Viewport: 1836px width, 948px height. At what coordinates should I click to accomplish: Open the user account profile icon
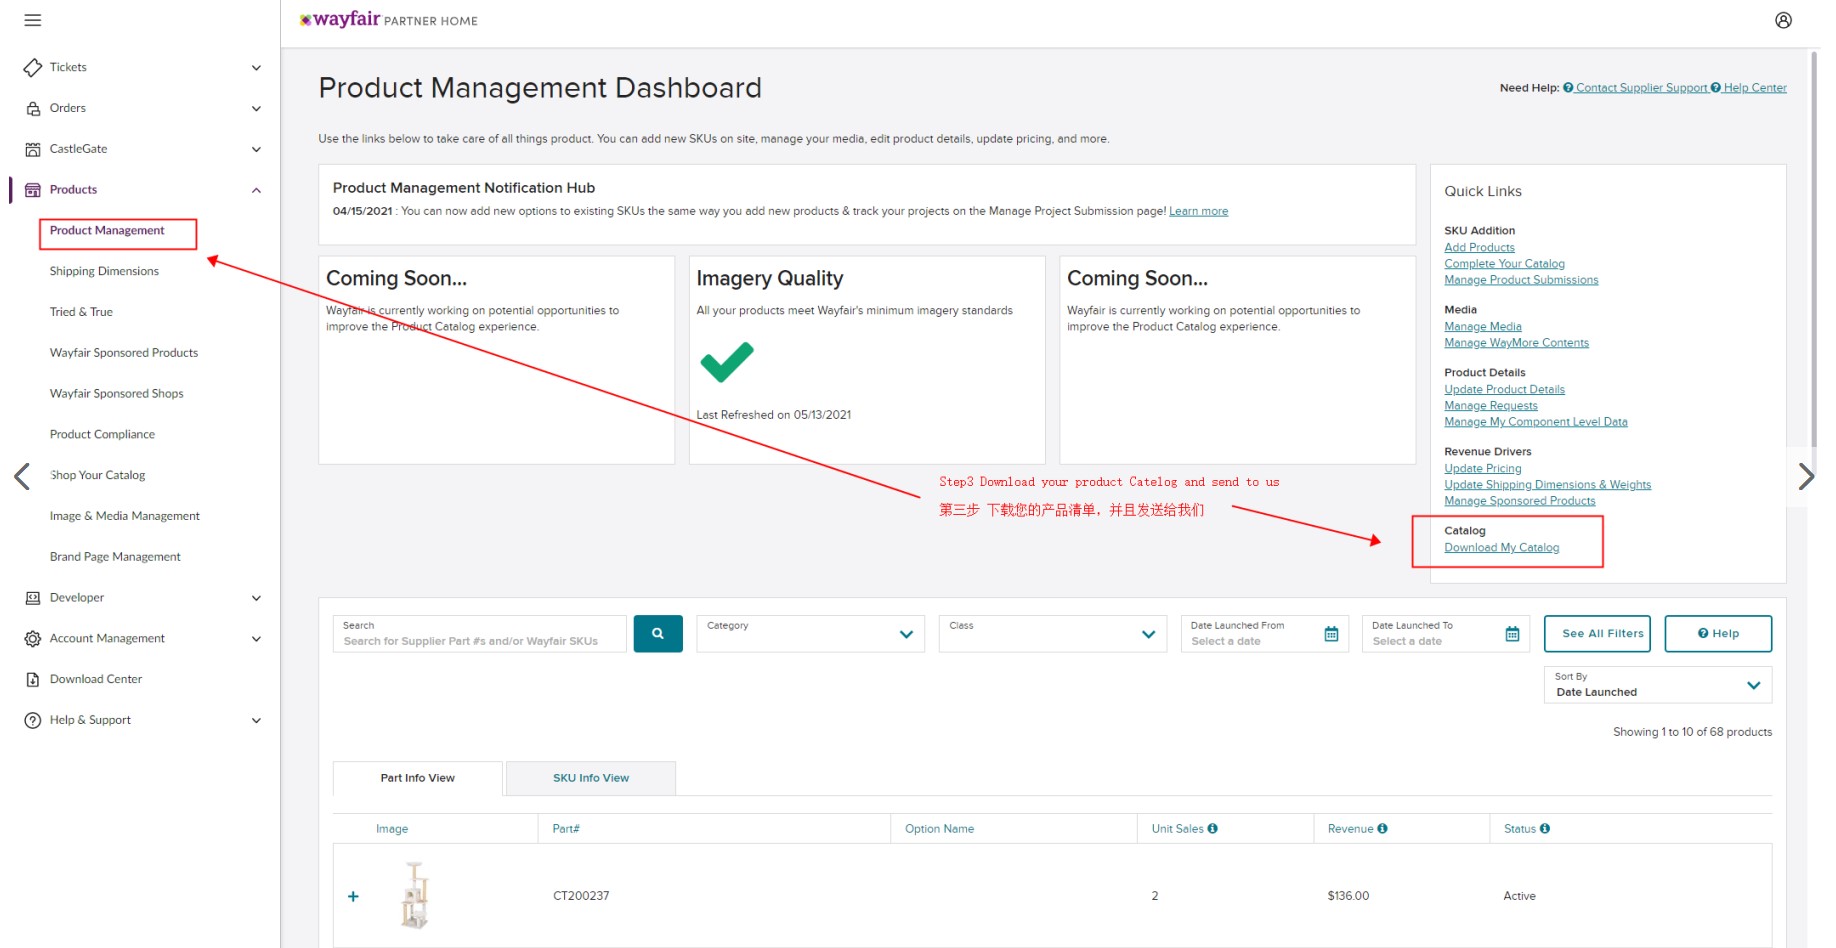point(1783,20)
